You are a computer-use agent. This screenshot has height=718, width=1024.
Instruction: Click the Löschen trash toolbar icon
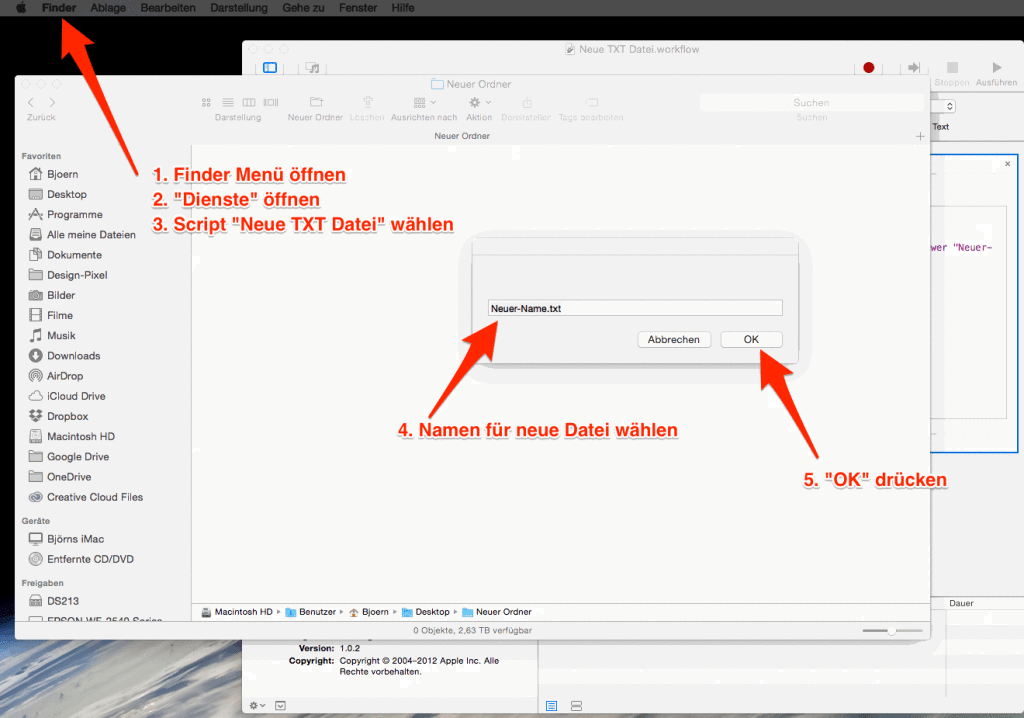pyautogui.click(x=368, y=102)
